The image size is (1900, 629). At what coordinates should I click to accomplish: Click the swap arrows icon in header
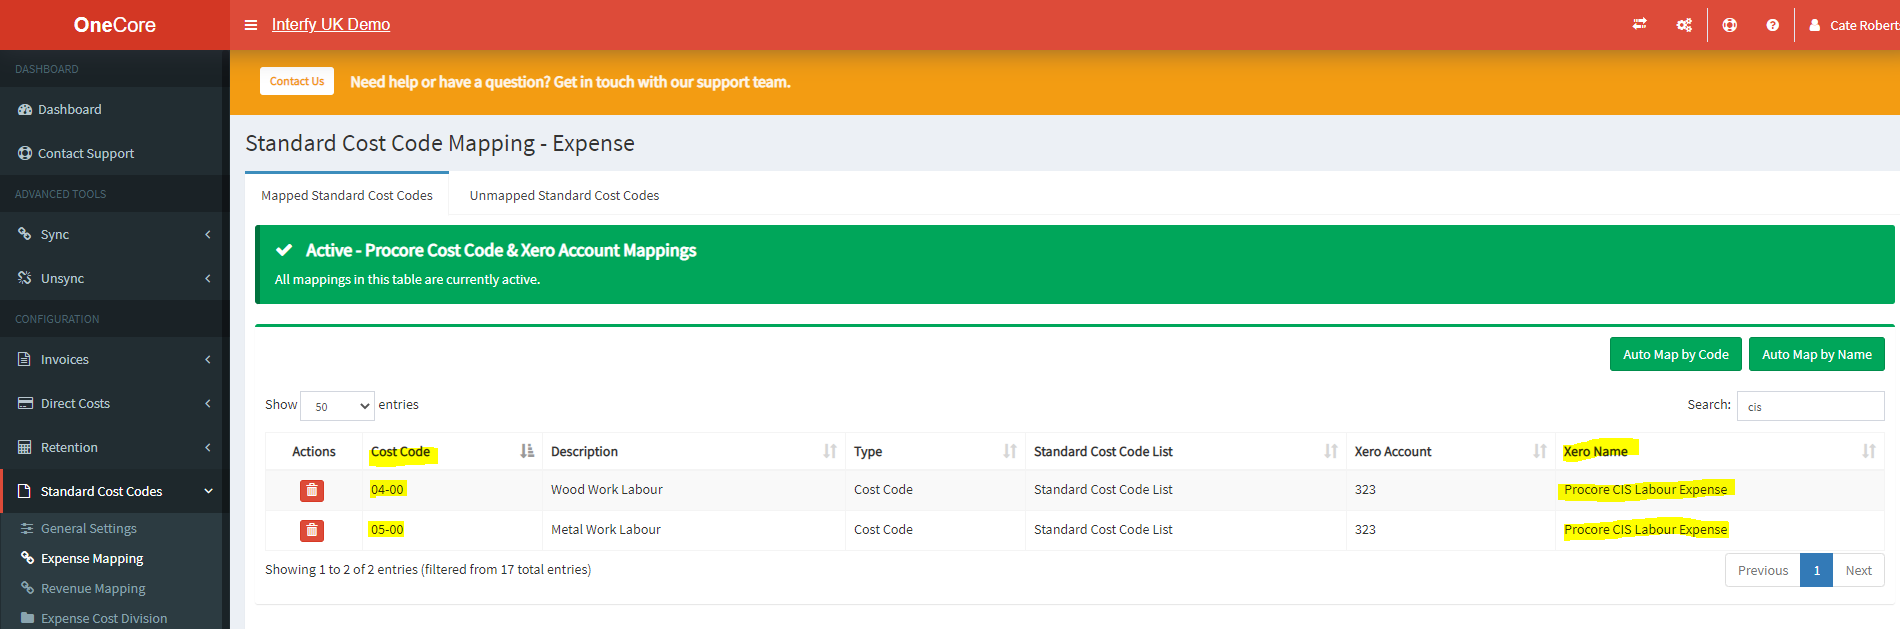tap(1639, 25)
